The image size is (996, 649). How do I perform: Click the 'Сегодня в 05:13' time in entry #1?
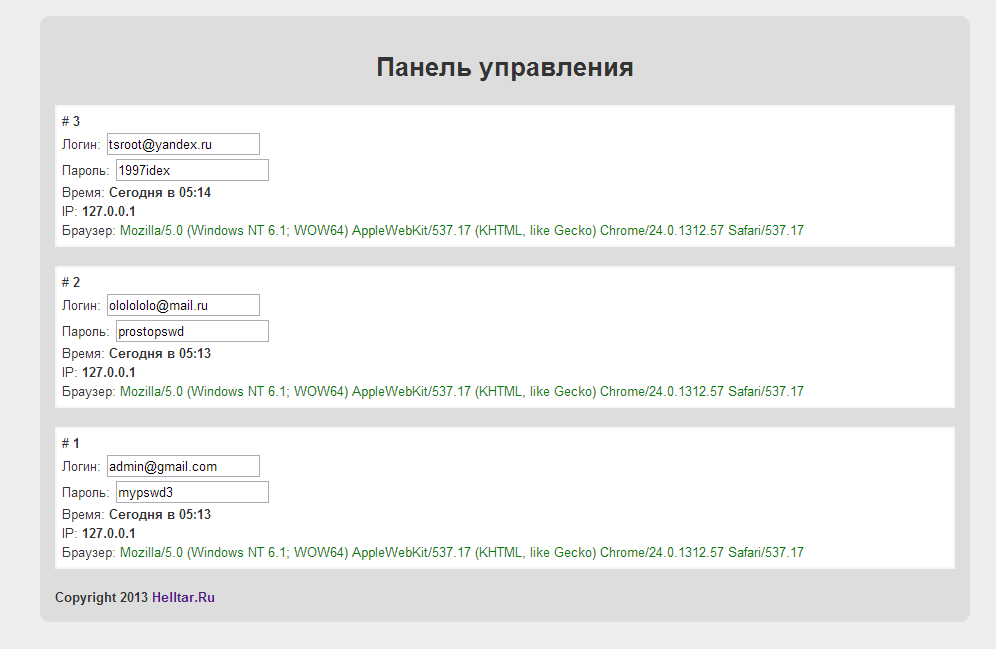(x=159, y=514)
